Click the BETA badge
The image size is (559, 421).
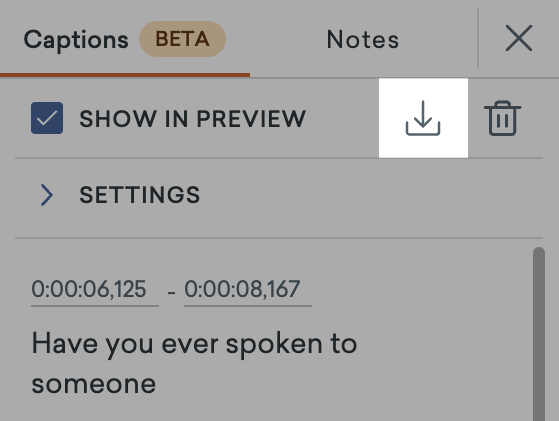click(182, 39)
